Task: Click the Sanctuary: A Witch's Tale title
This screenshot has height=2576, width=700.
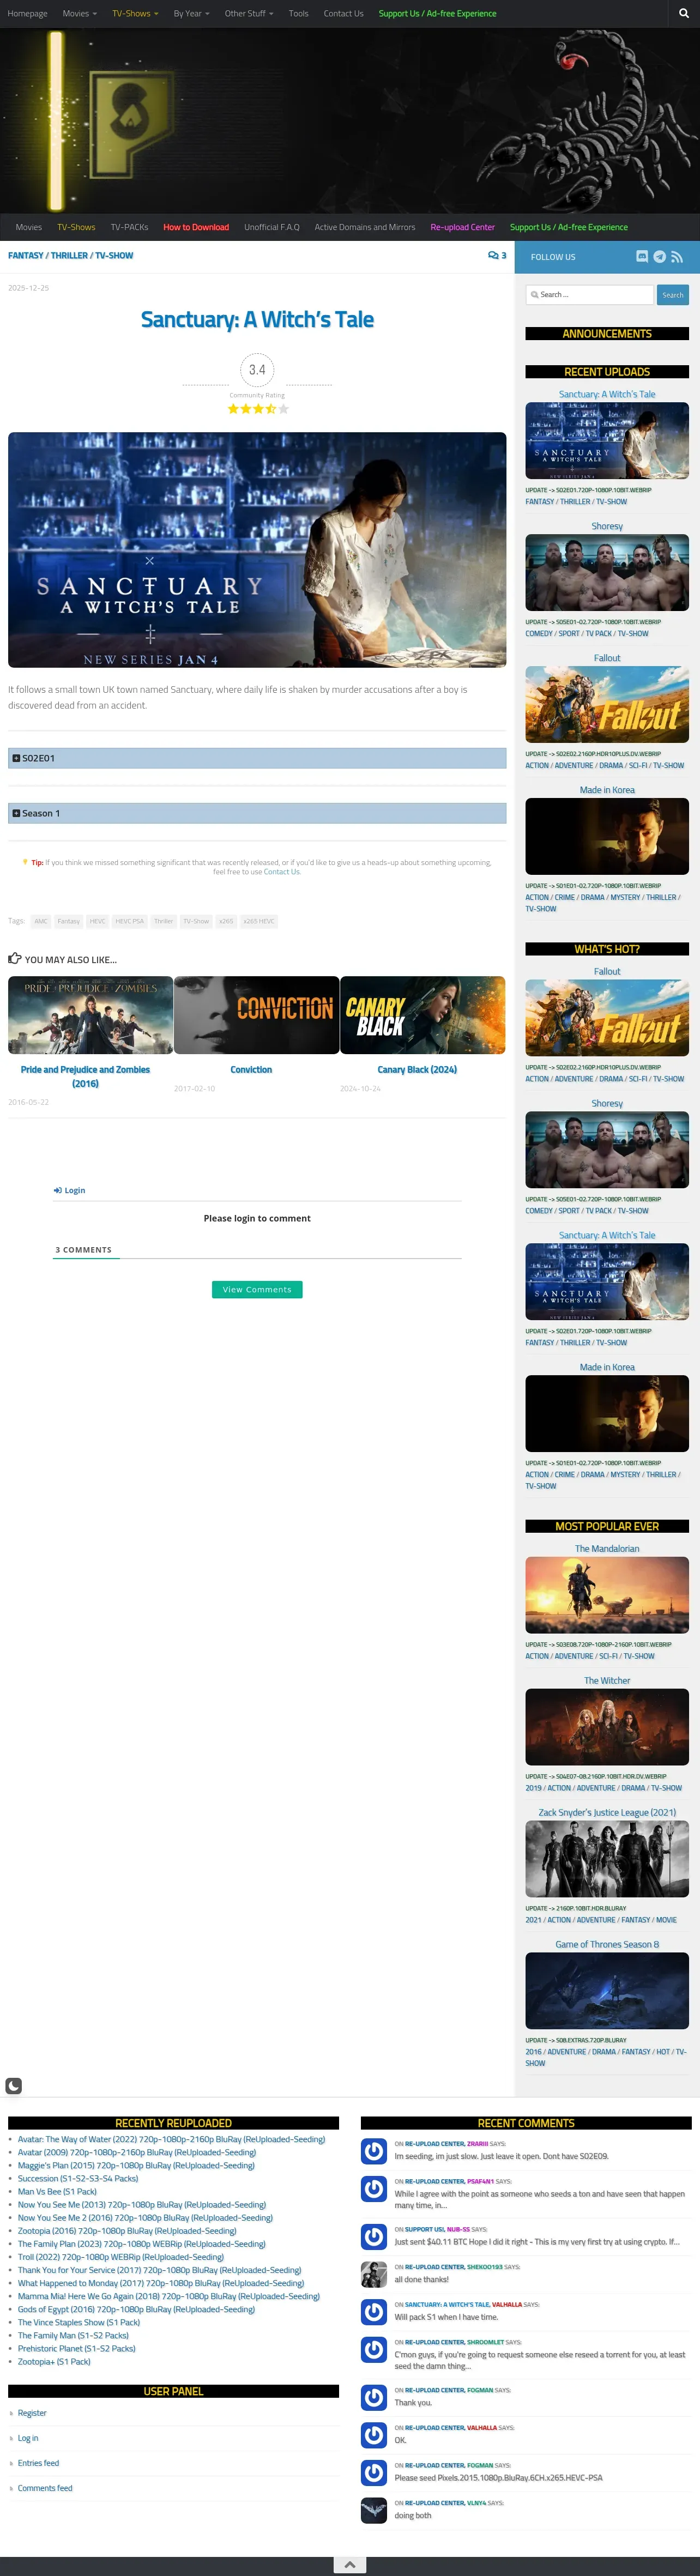Action: [257, 320]
